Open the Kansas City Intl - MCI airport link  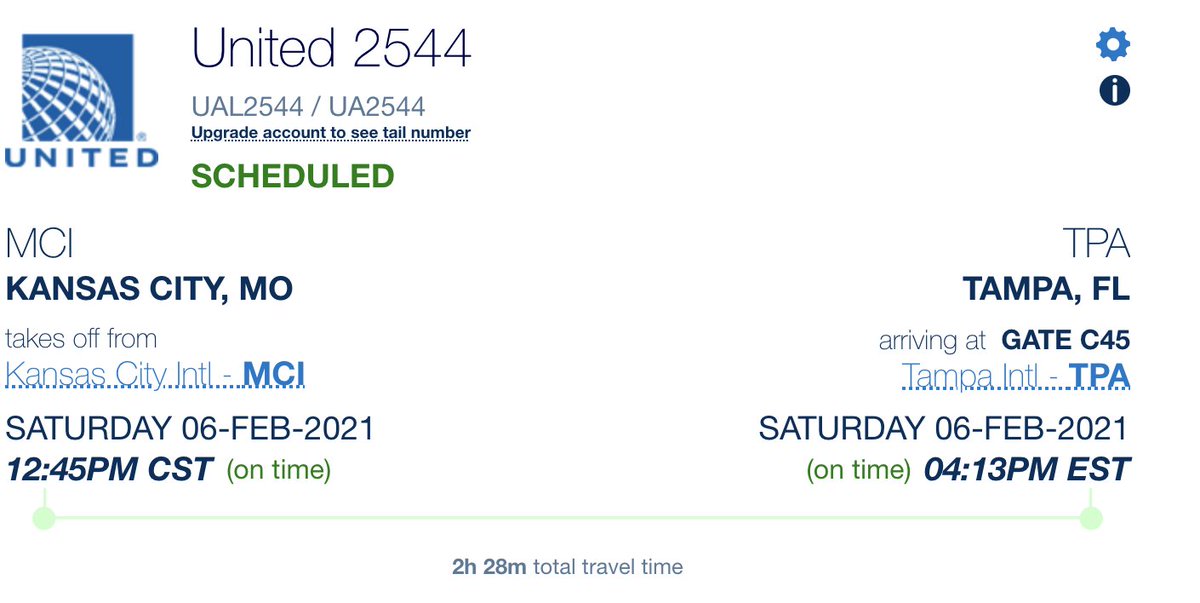[x=155, y=373]
